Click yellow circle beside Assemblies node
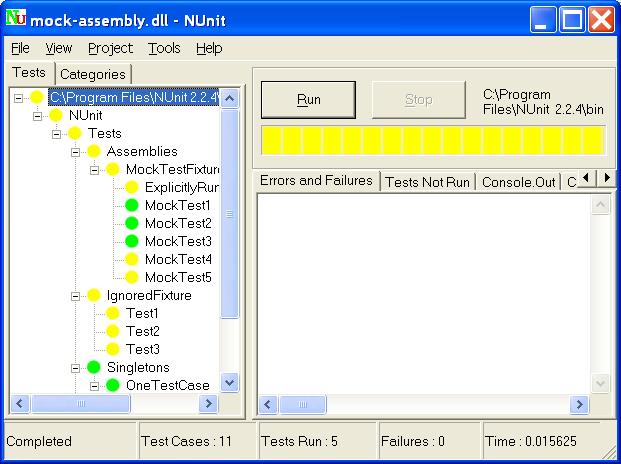Screen dimensions: 621x464 point(93,151)
